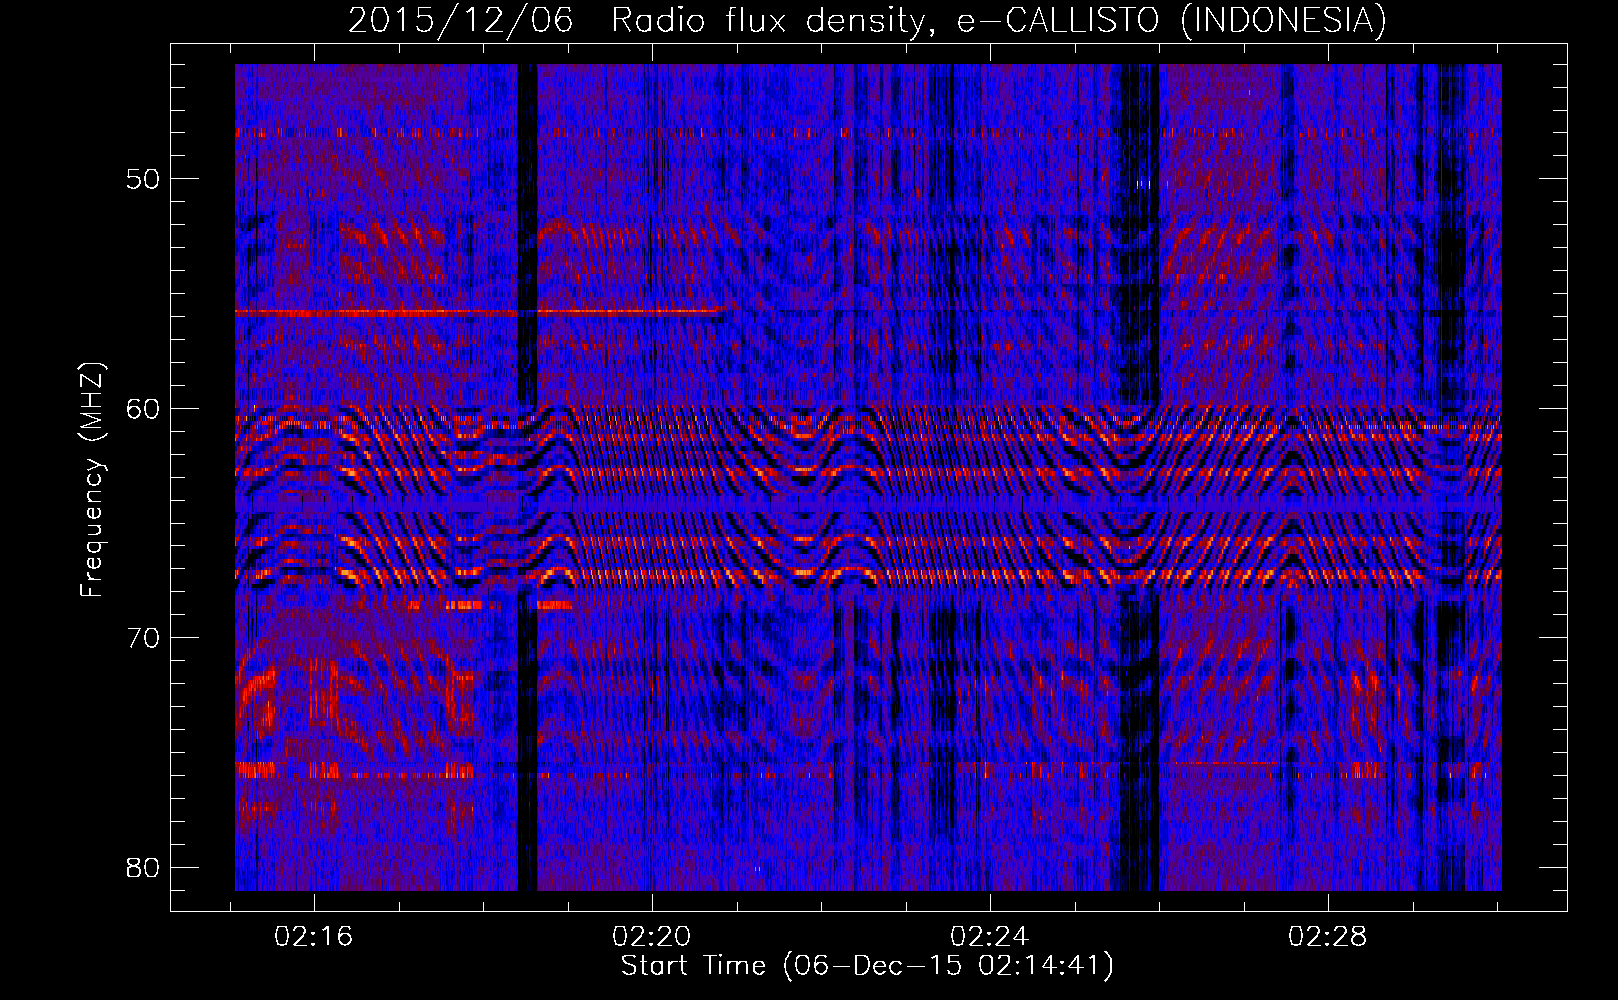1618x1000 pixels.
Task: Click the 50 frequency tick label
Action: (144, 180)
